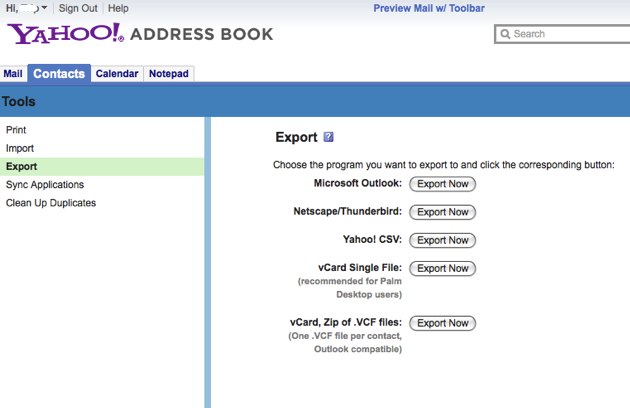Switch to the Mail tab
The width and height of the screenshot is (630, 408).
point(13,74)
